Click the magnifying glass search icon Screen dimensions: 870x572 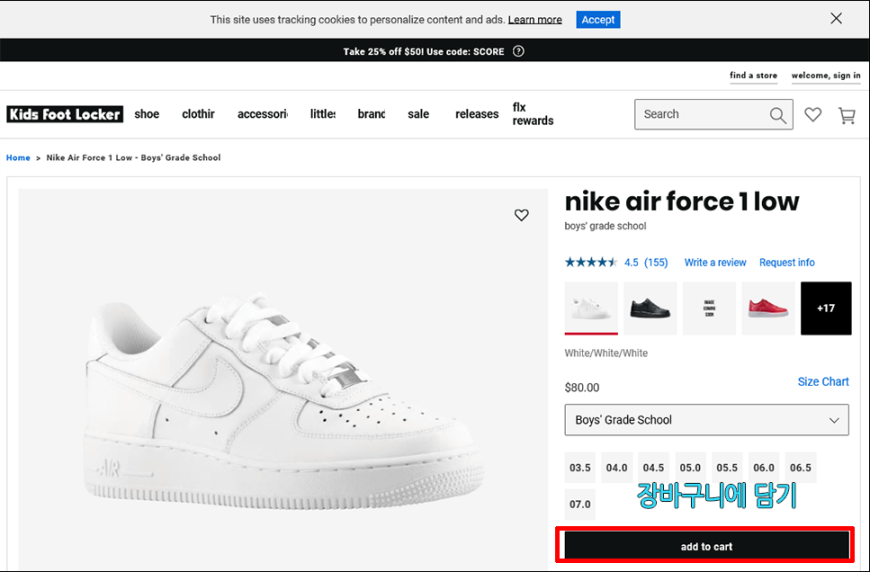pyautogui.click(x=778, y=115)
